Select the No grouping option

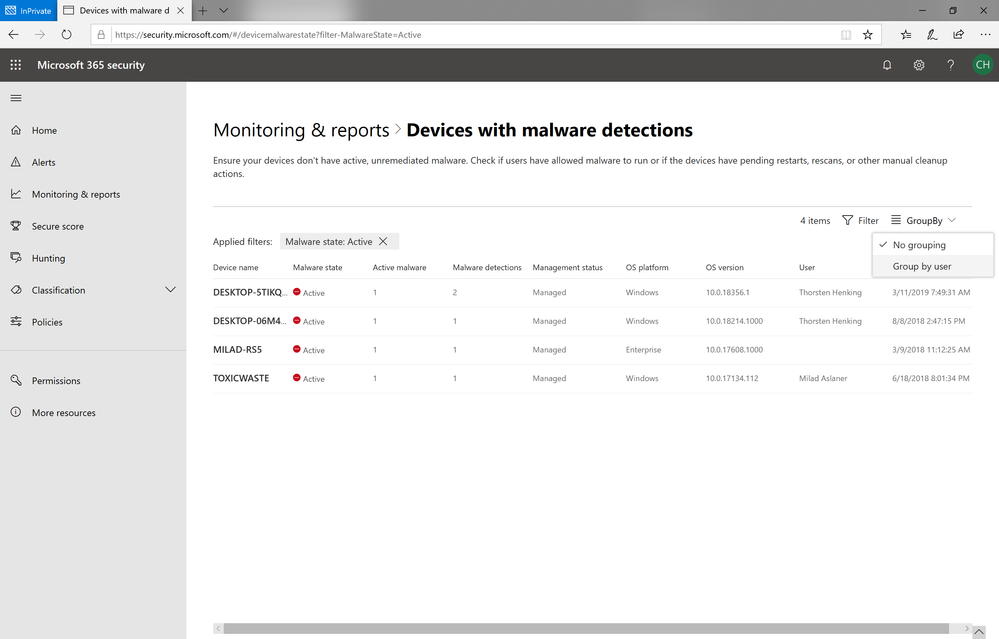click(x=933, y=245)
